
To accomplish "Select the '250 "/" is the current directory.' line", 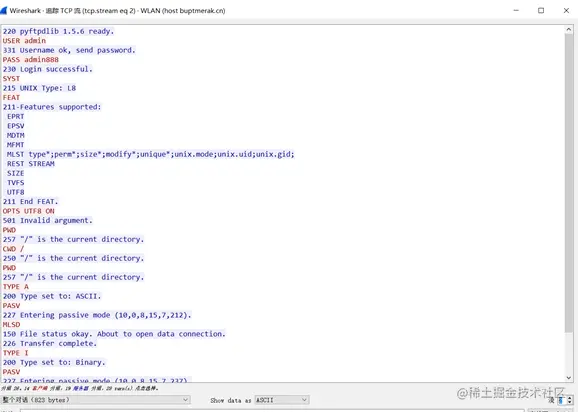I will pos(73,258).
